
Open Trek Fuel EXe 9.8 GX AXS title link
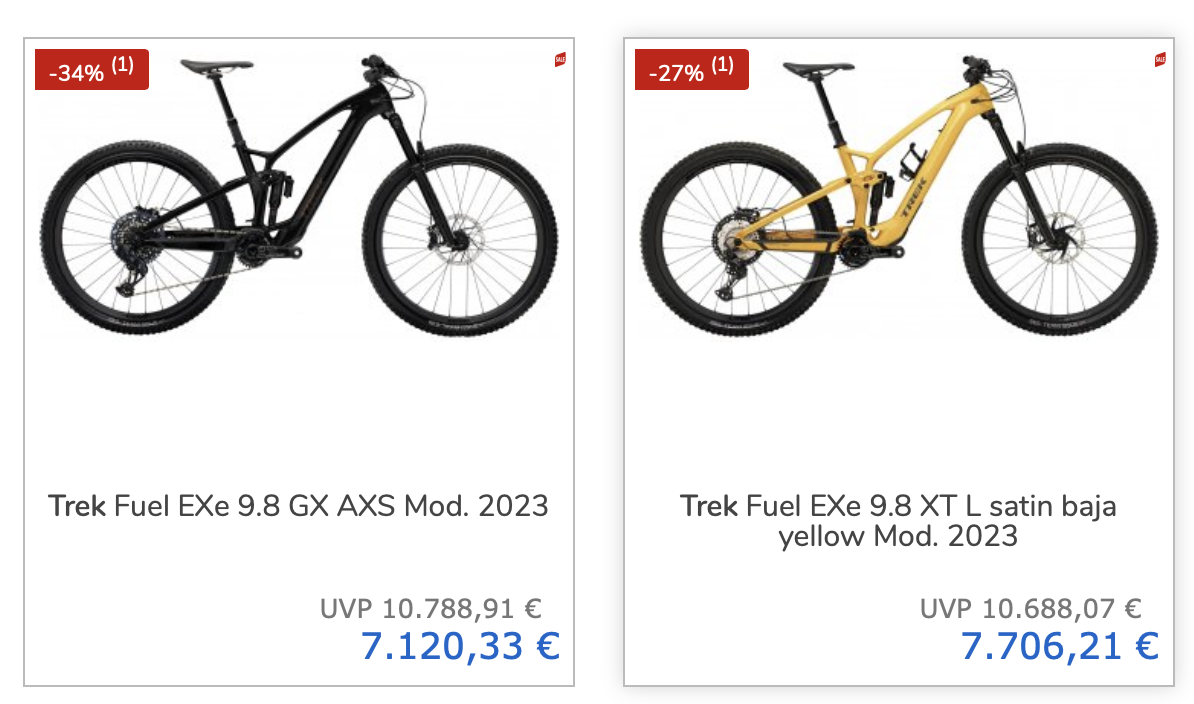click(x=298, y=505)
